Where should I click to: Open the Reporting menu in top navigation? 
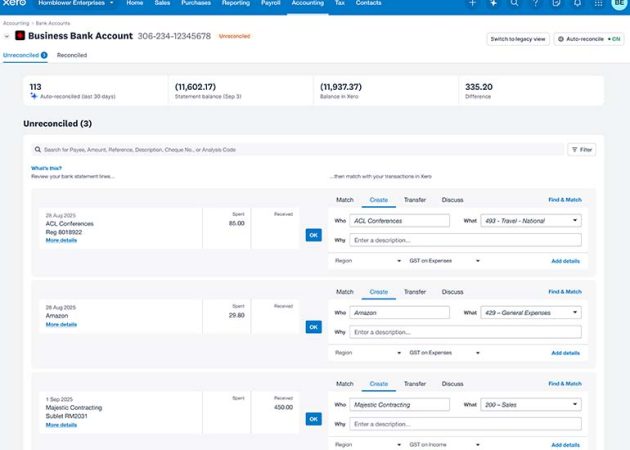pos(235,3)
